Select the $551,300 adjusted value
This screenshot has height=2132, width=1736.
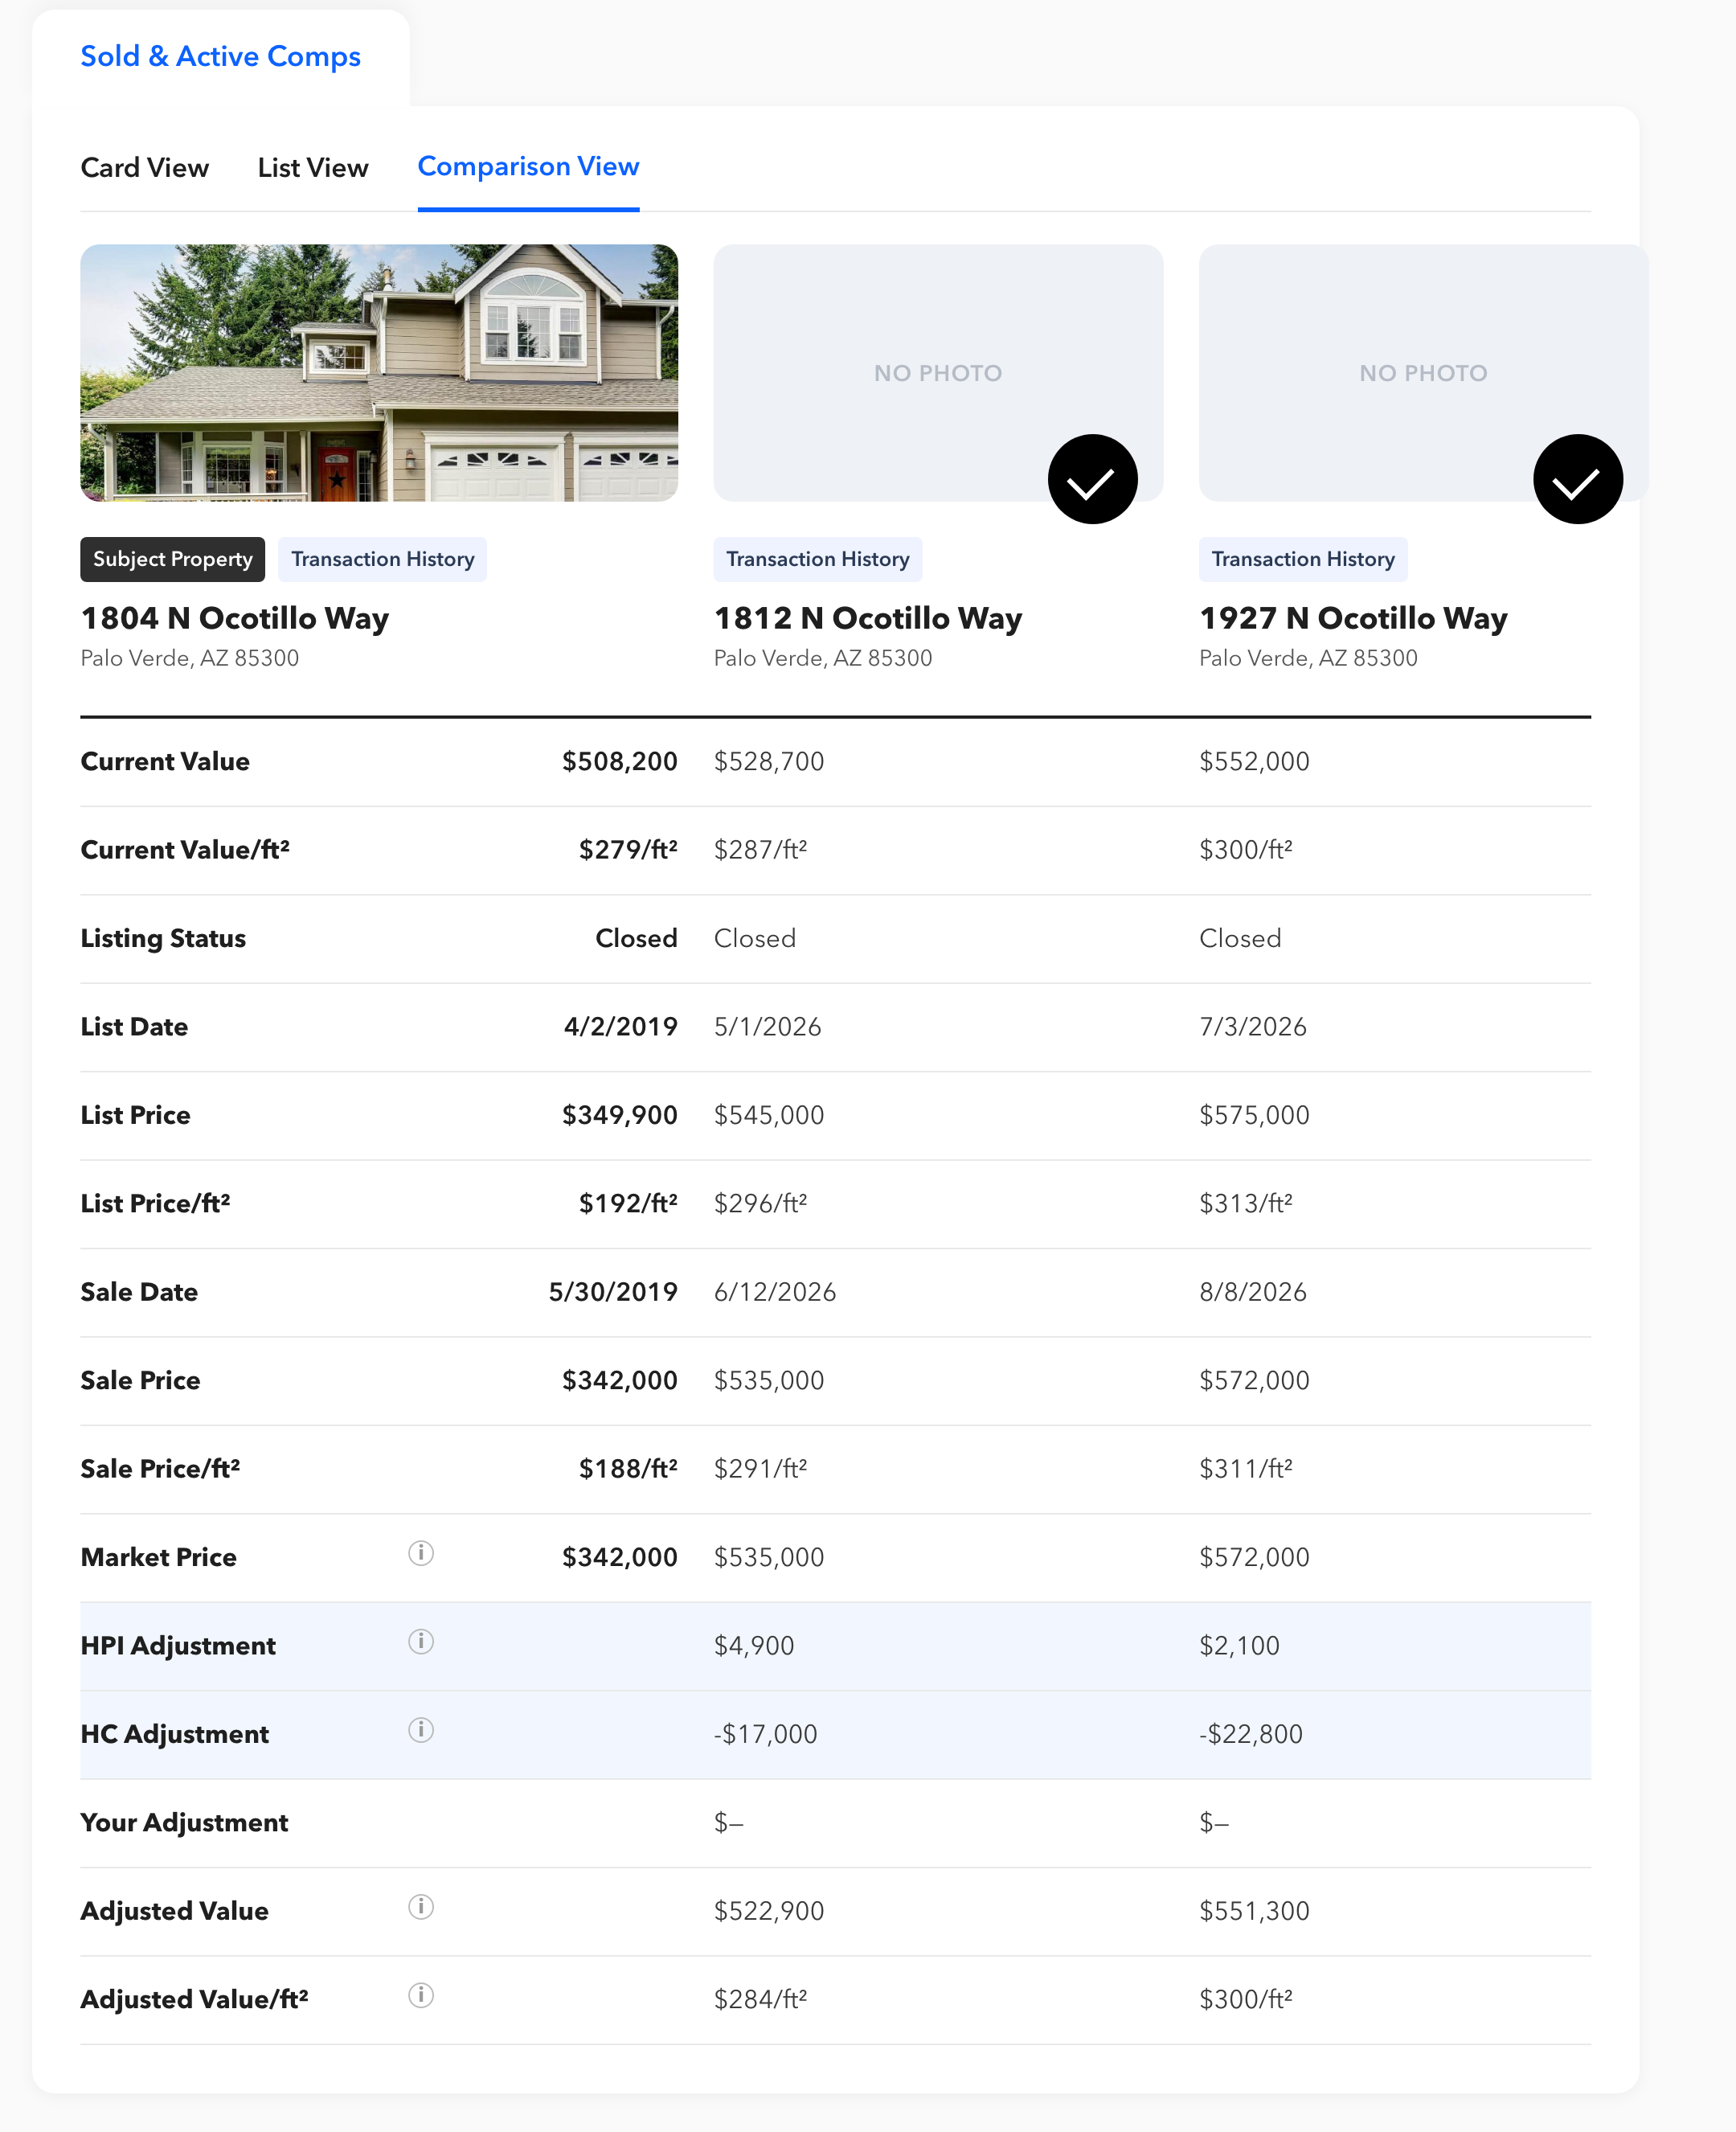click(1254, 1911)
